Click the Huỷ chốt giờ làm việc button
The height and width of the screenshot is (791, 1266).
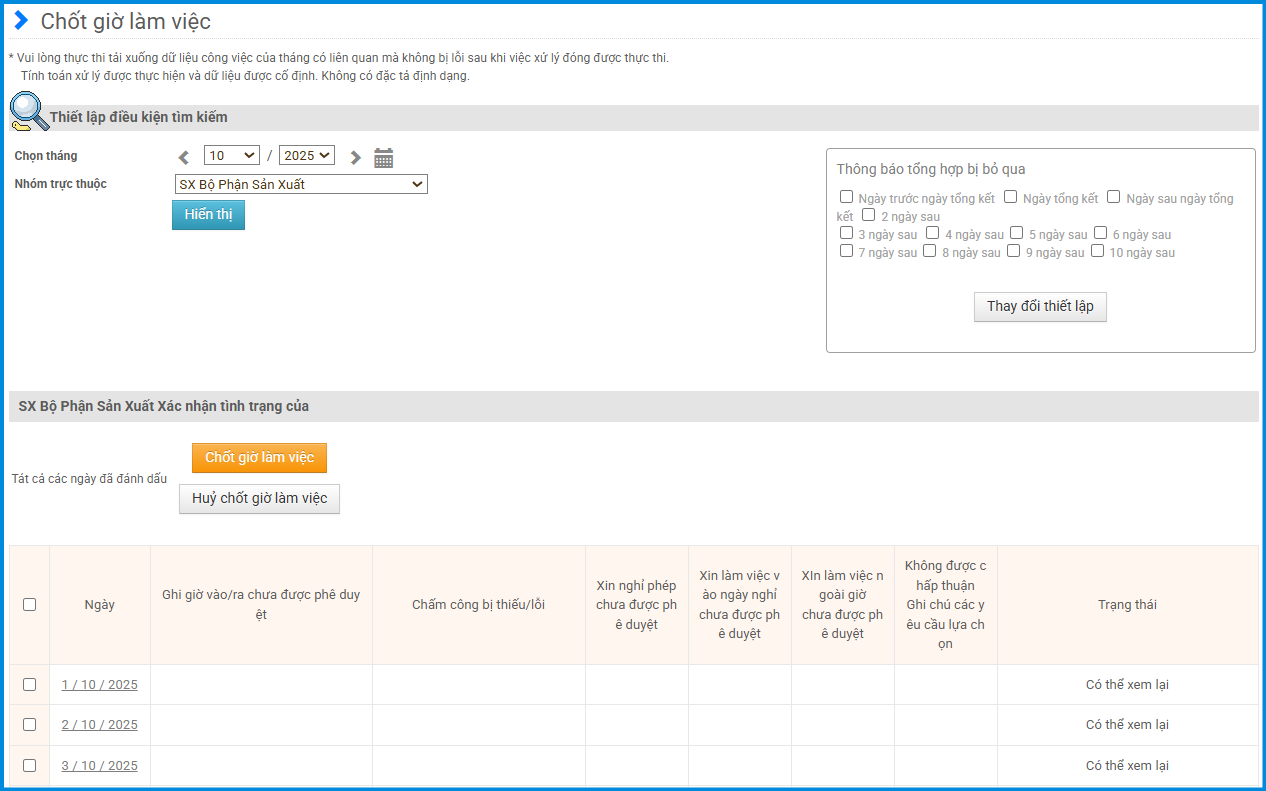[259, 498]
